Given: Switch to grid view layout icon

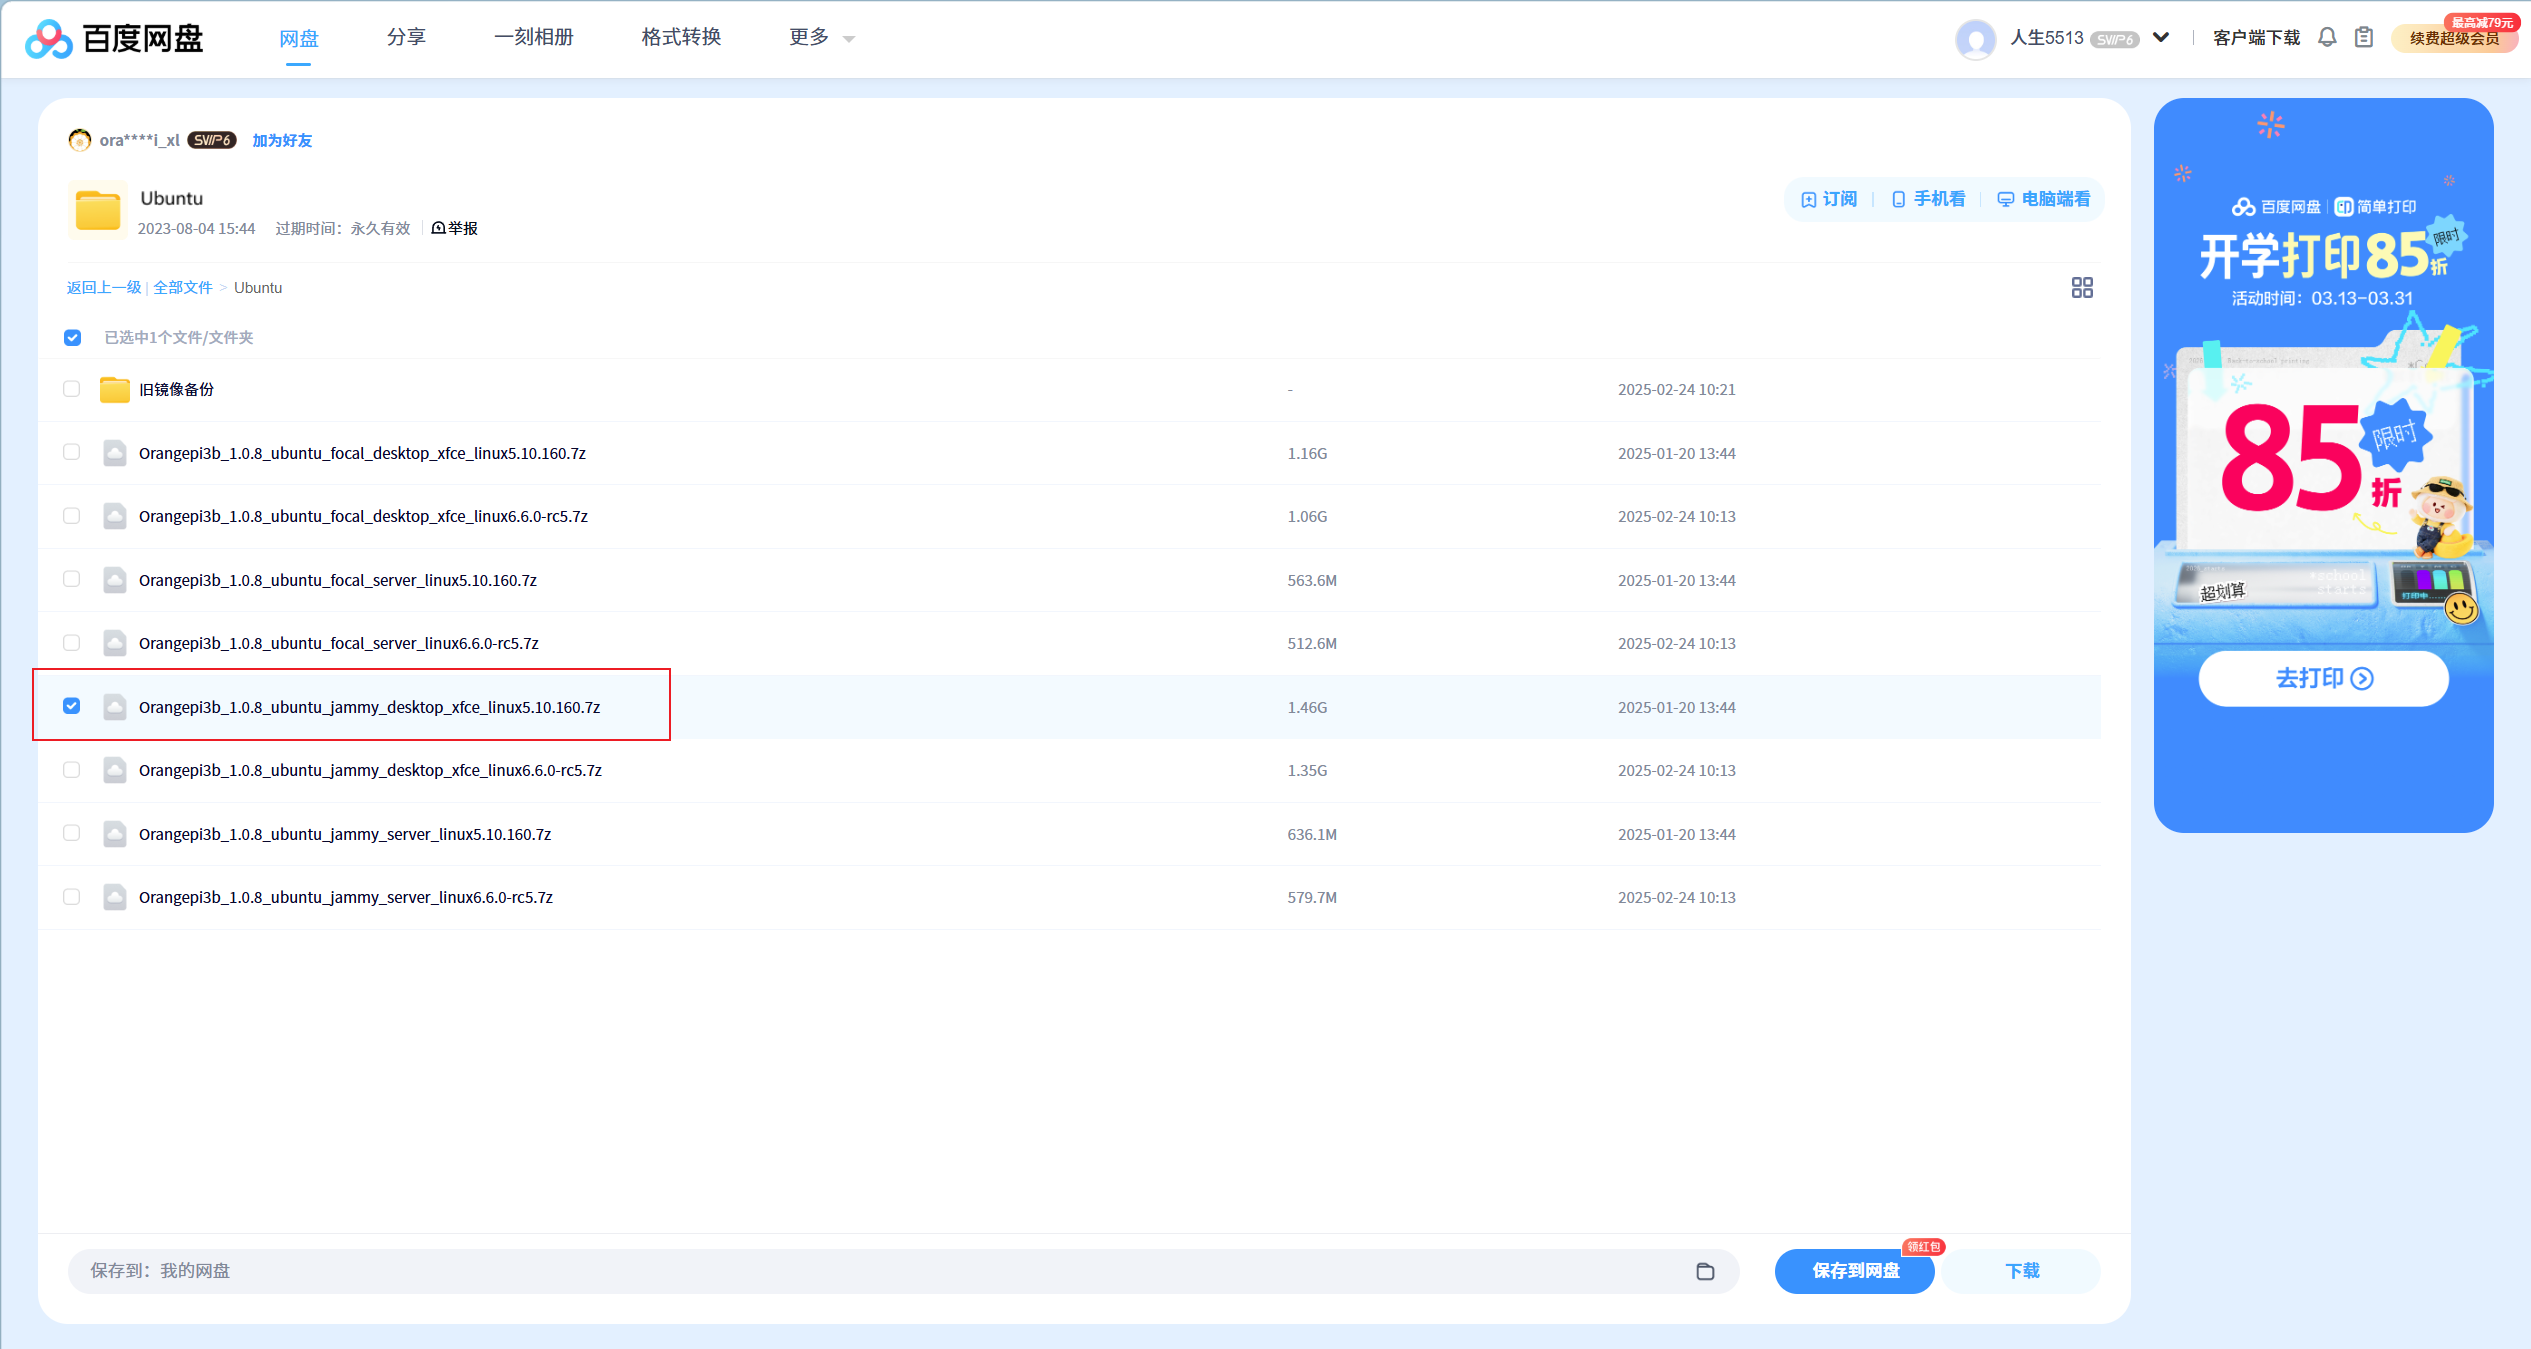Looking at the screenshot, I should point(2082,288).
